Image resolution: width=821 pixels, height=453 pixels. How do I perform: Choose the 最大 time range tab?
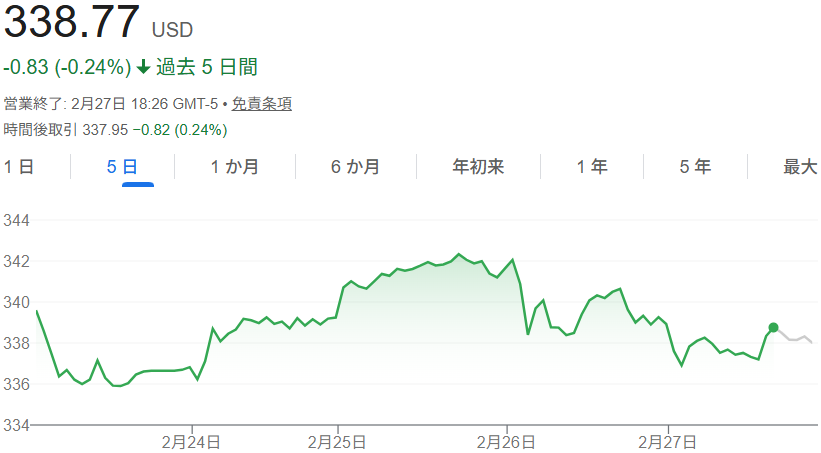pyautogui.click(x=800, y=167)
